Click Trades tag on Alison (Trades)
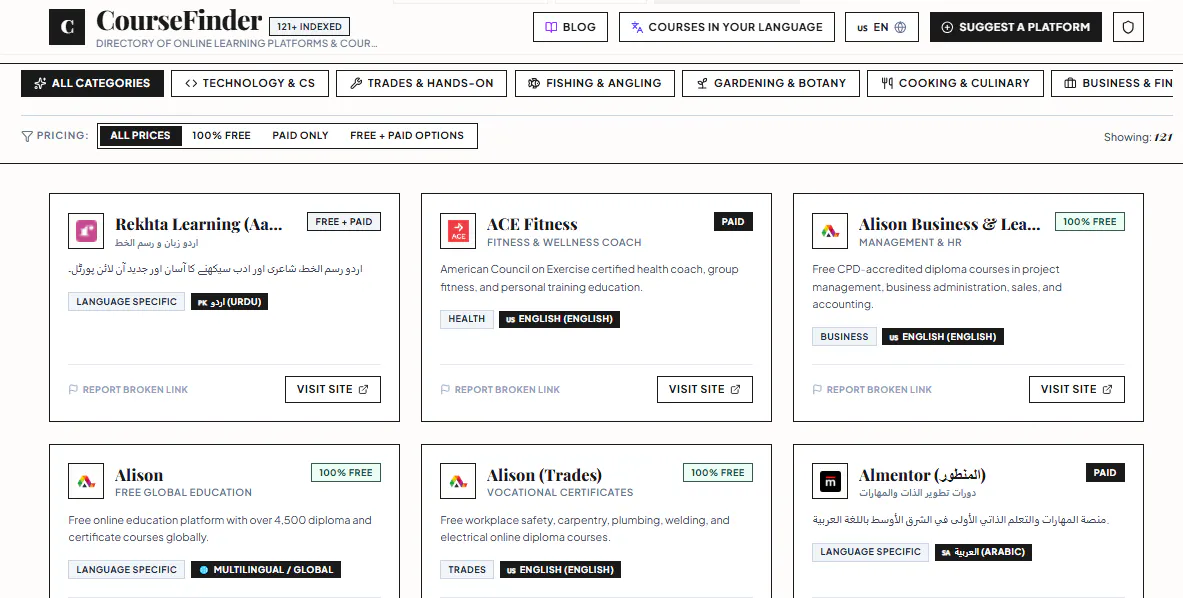The height and width of the screenshot is (598, 1183). [x=467, y=569]
